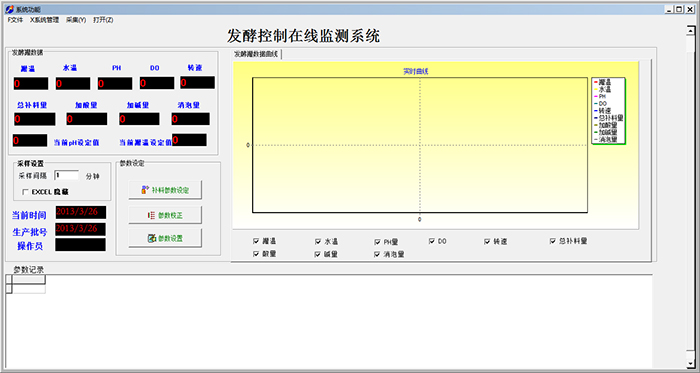Open the X系统管理 menu
Viewport: 700px width, 373px height.
coord(44,20)
